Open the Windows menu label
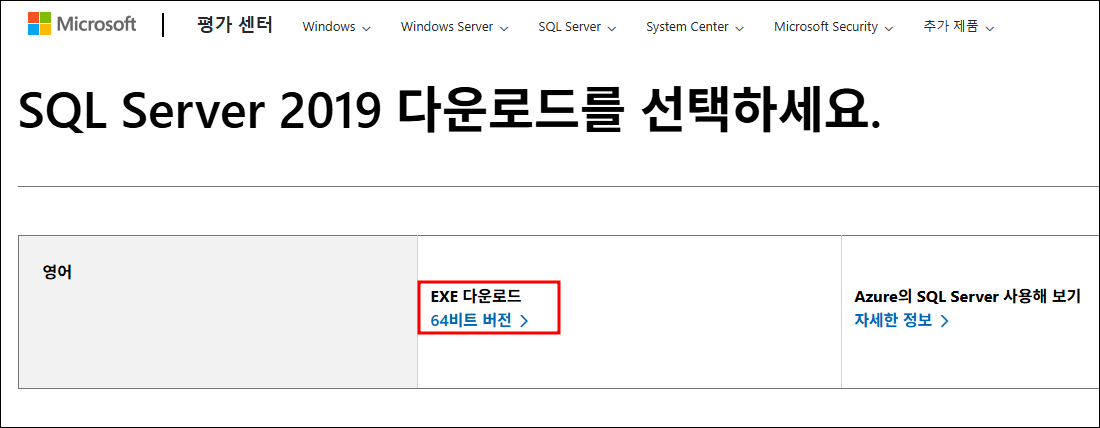The image size is (1100, 428). 328,27
